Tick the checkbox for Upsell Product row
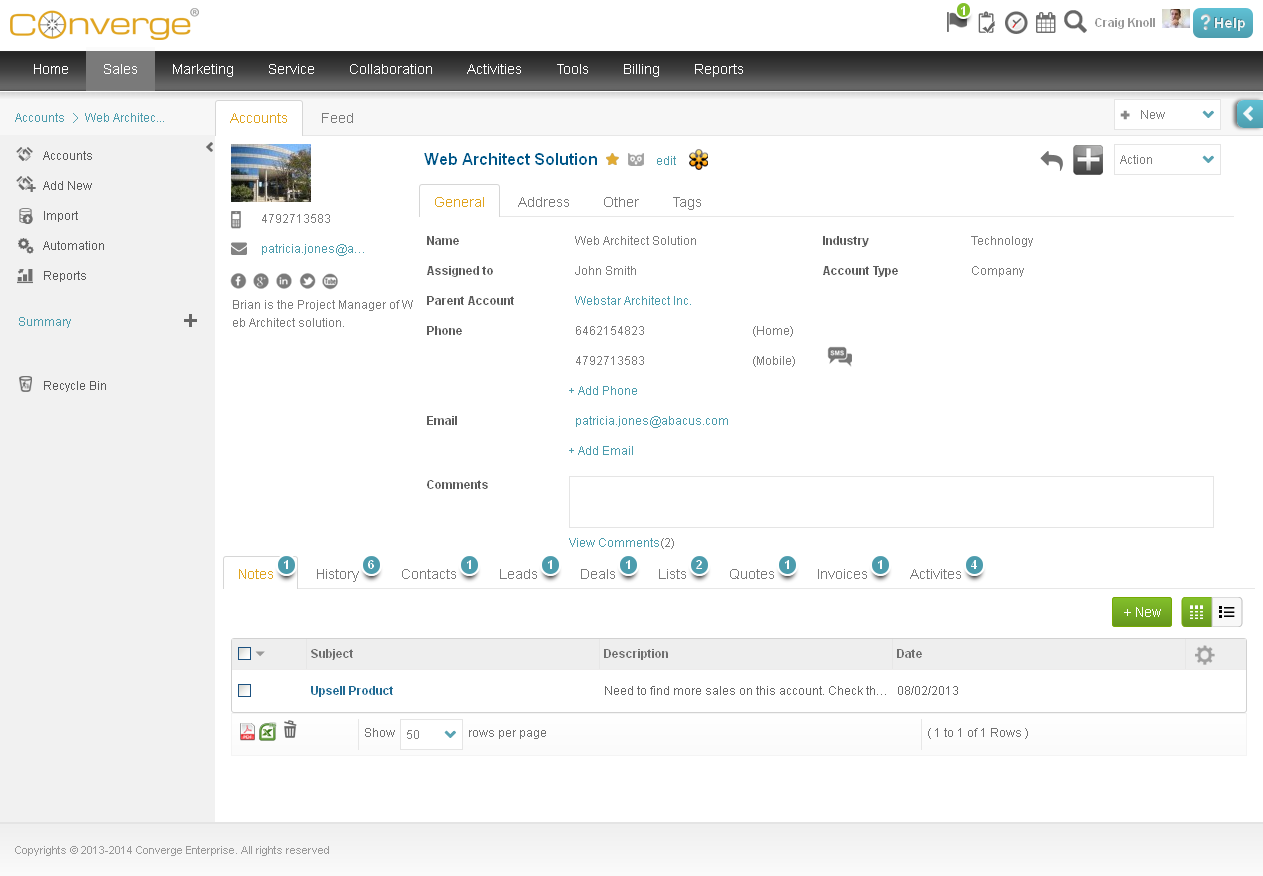This screenshot has width=1263, height=876. (245, 691)
